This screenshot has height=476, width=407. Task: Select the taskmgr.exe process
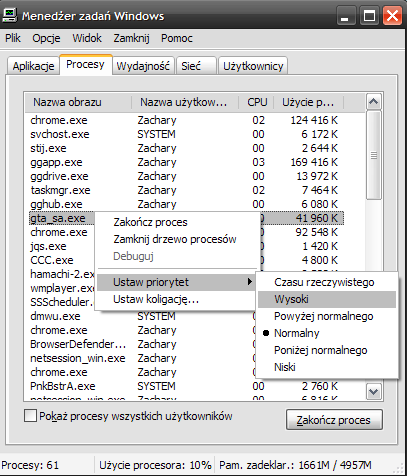(x=186, y=190)
